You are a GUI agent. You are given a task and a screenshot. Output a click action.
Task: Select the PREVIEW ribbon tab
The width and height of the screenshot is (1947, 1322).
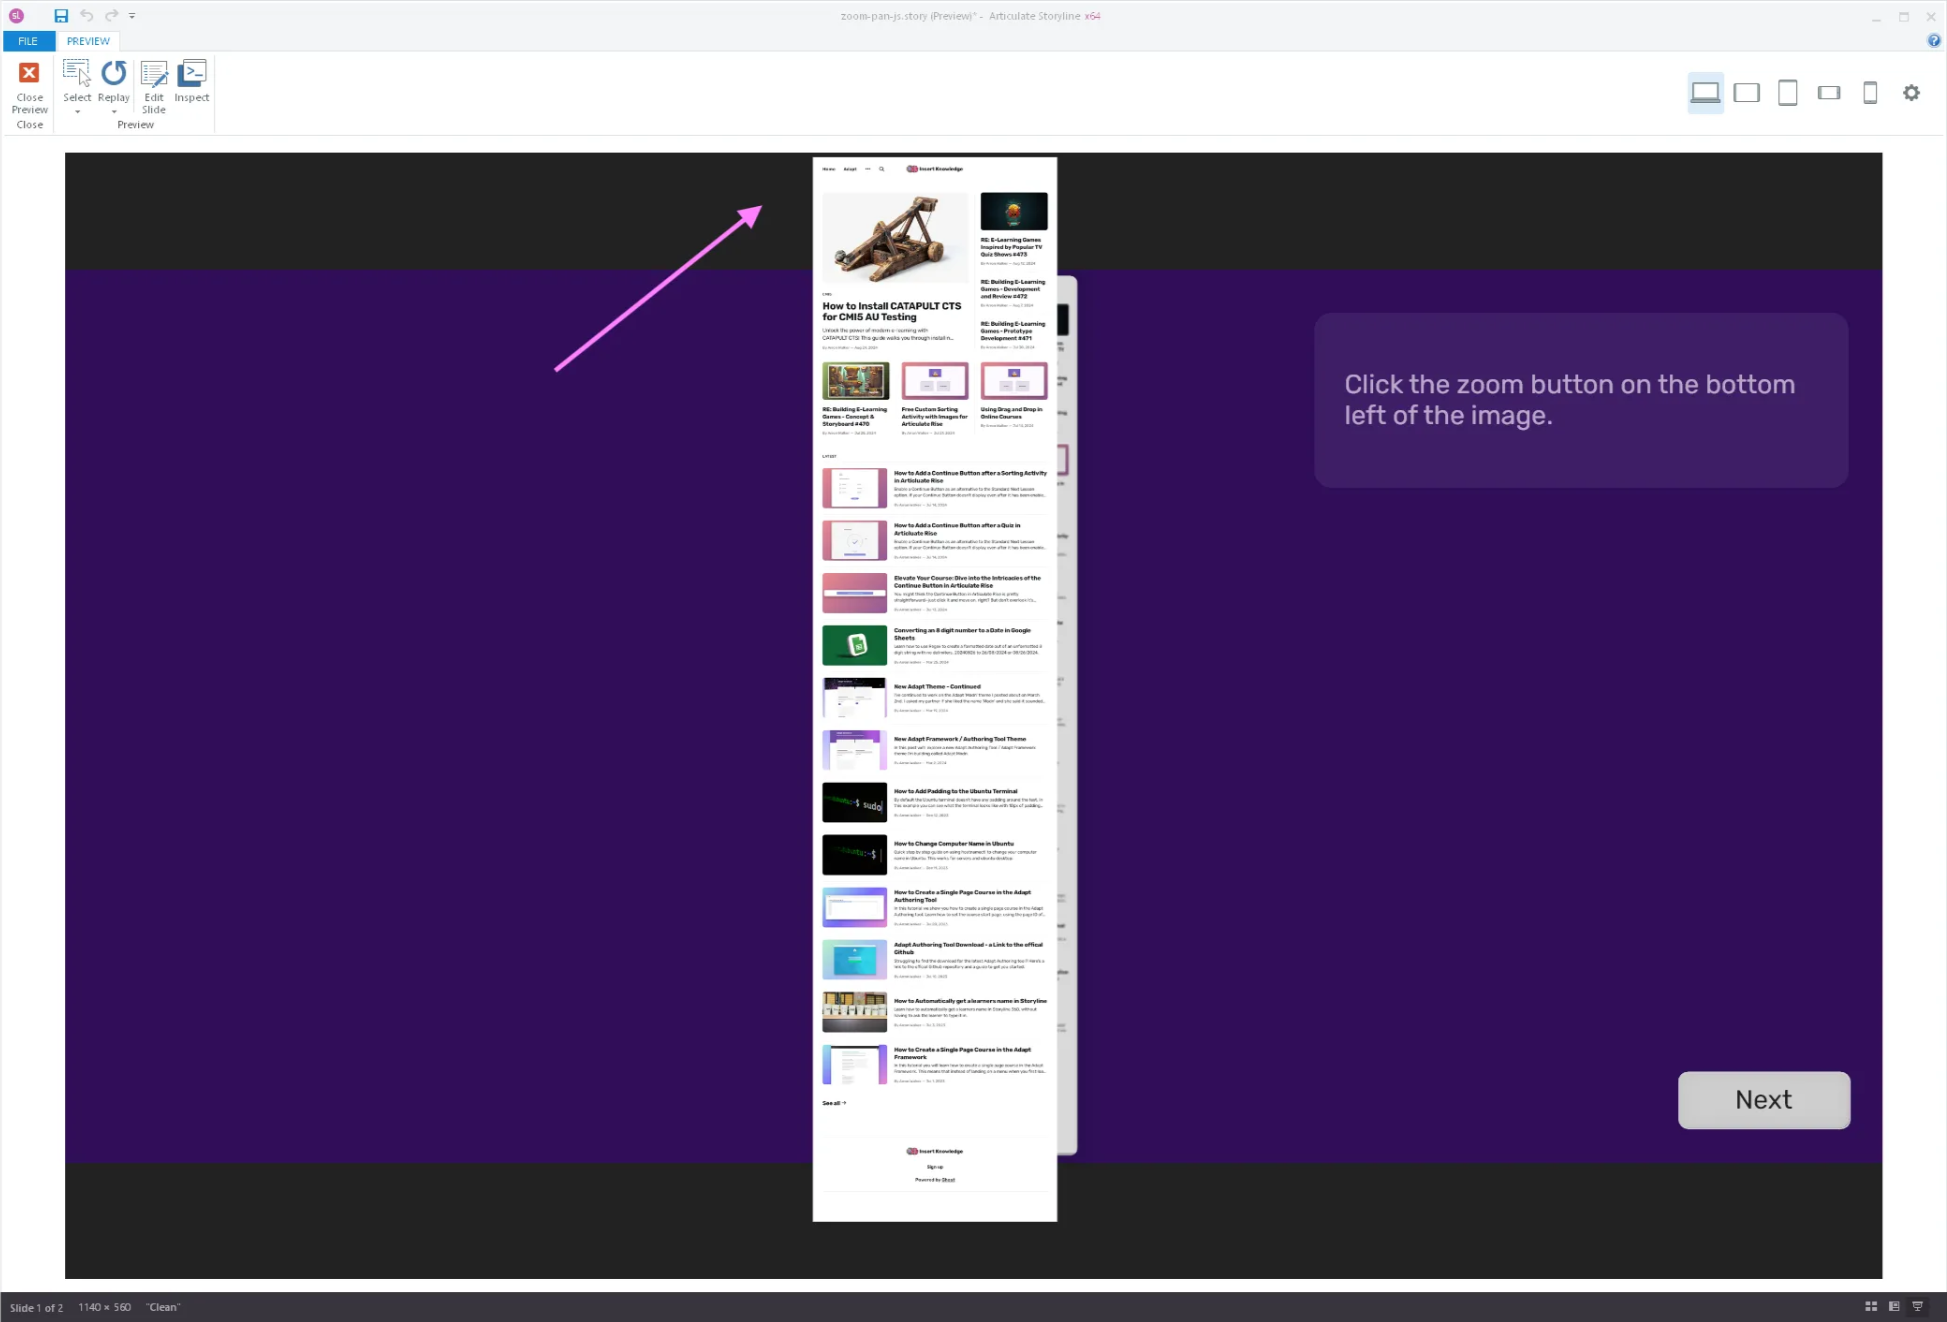(88, 41)
